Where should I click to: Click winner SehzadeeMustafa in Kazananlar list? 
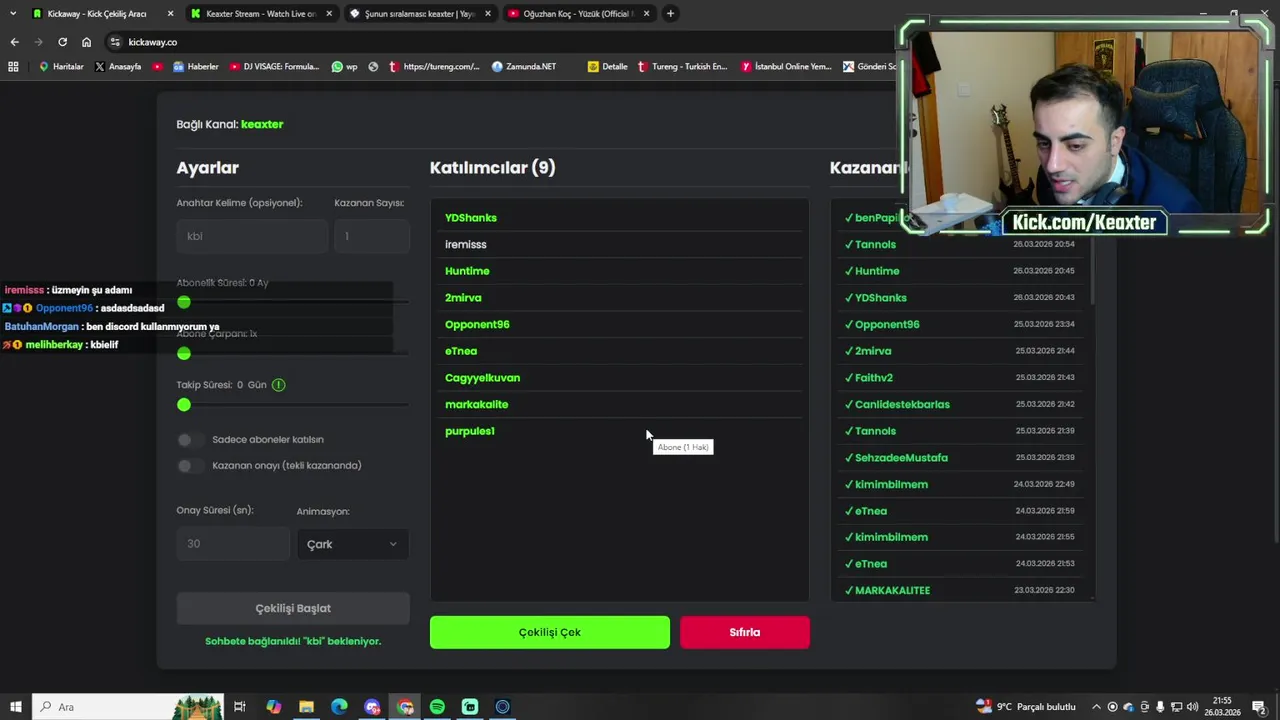(x=901, y=458)
